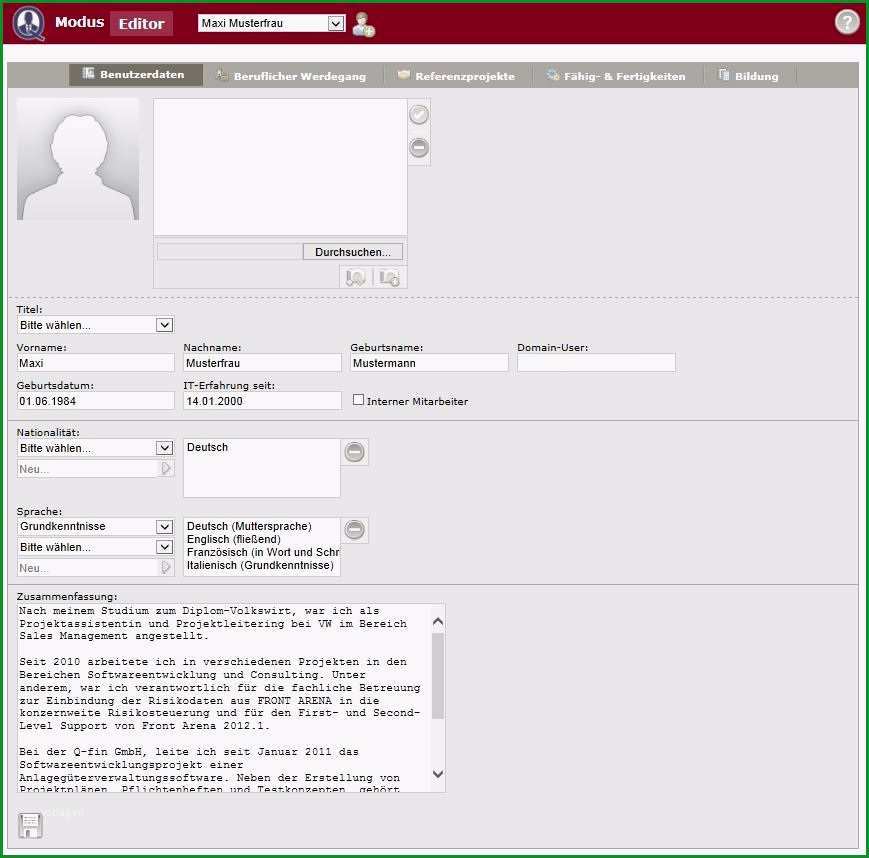Click the Vorname input field
Image resolution: width=869 pixels, height=858 pixels.
[x=95, y=363]
